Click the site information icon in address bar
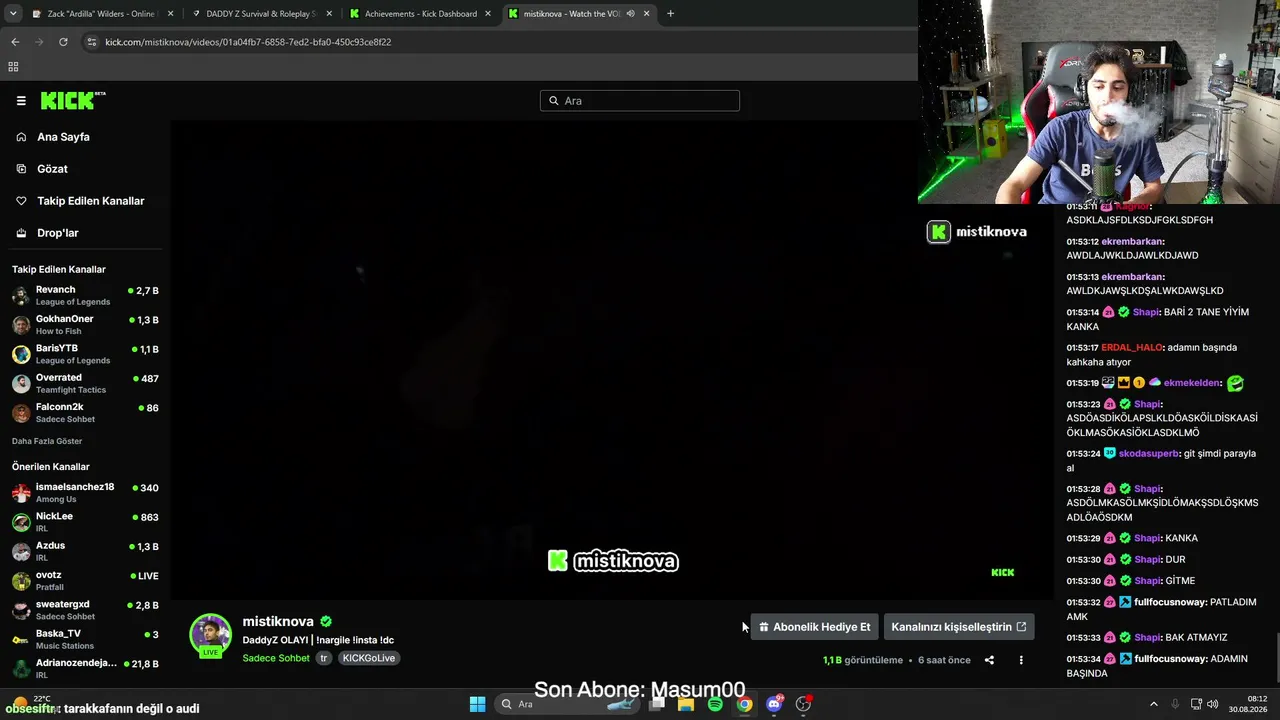Image resolution: width=1280 pixels, height=720 pixels. (x=92, y=42)
